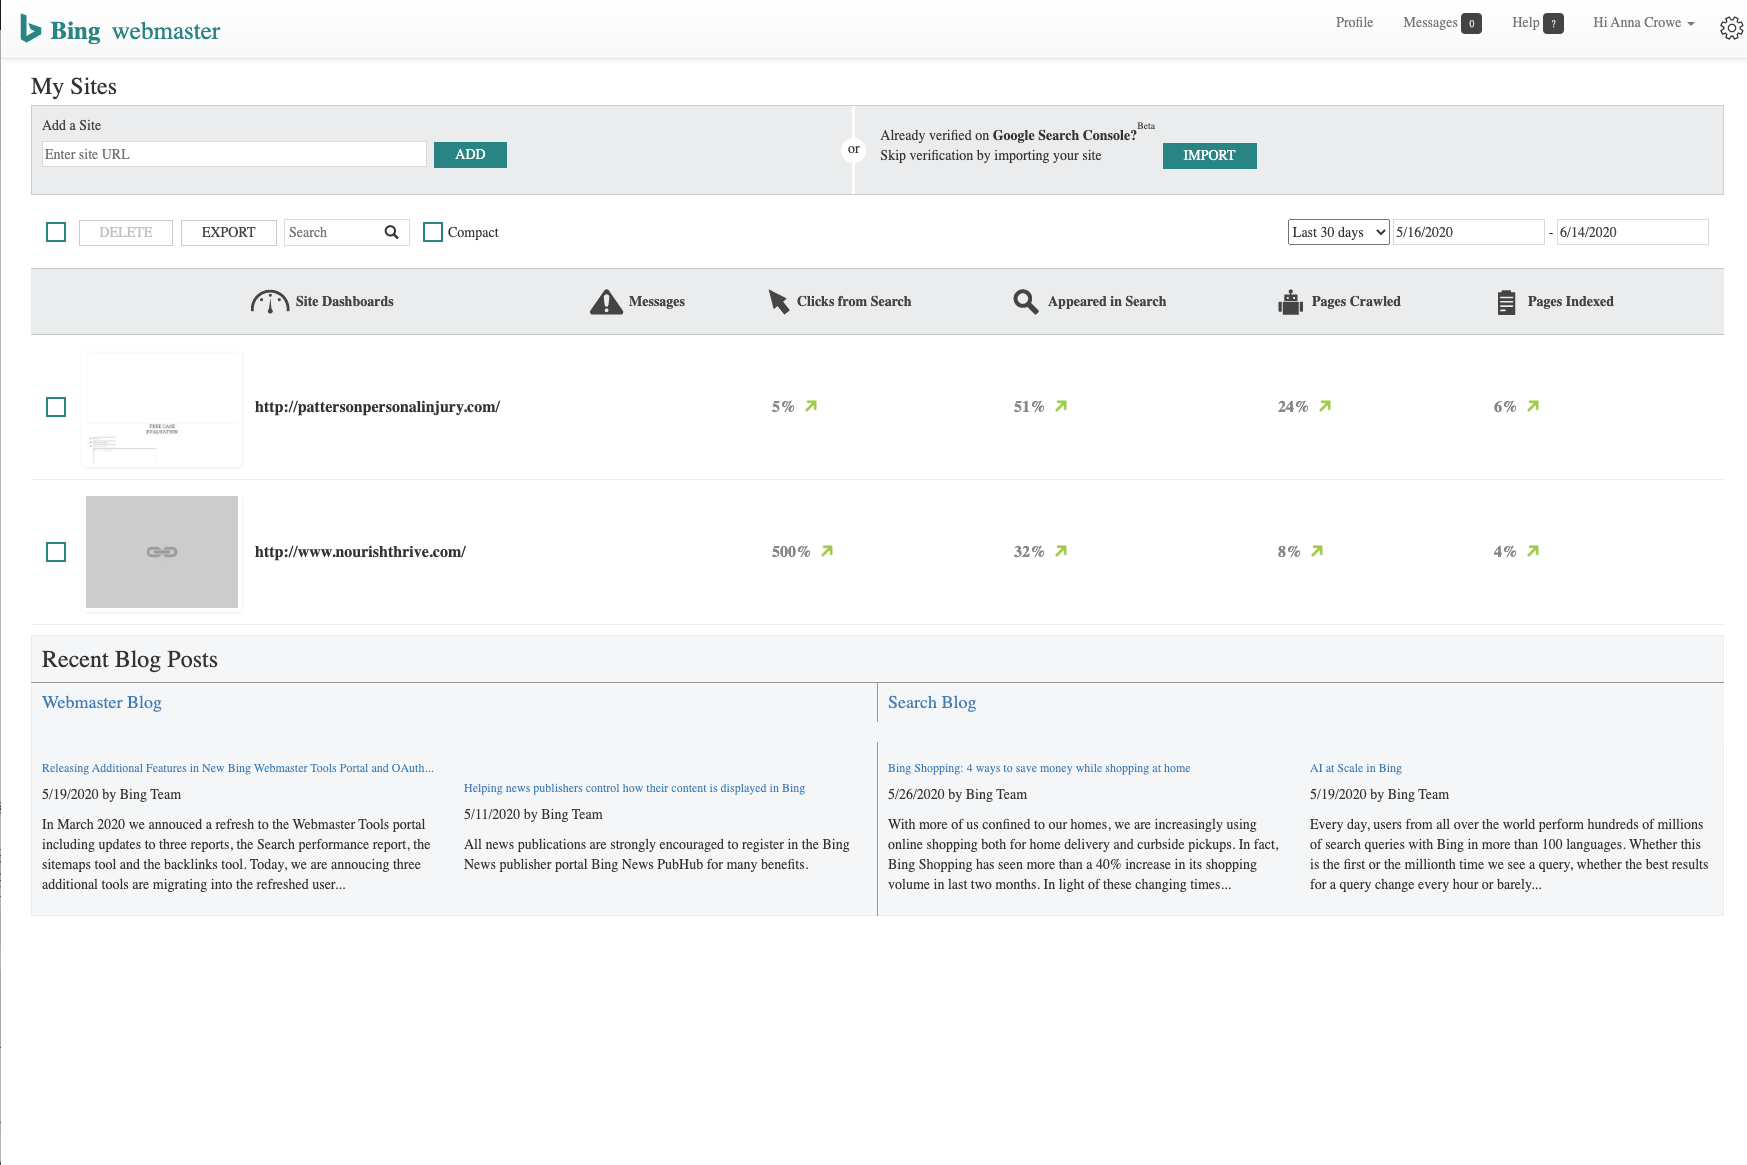Image resolution: width=1747 pixels, height=1165 pixels.
Task: Click the search magnifier in the search box
Action: [391, 232]
